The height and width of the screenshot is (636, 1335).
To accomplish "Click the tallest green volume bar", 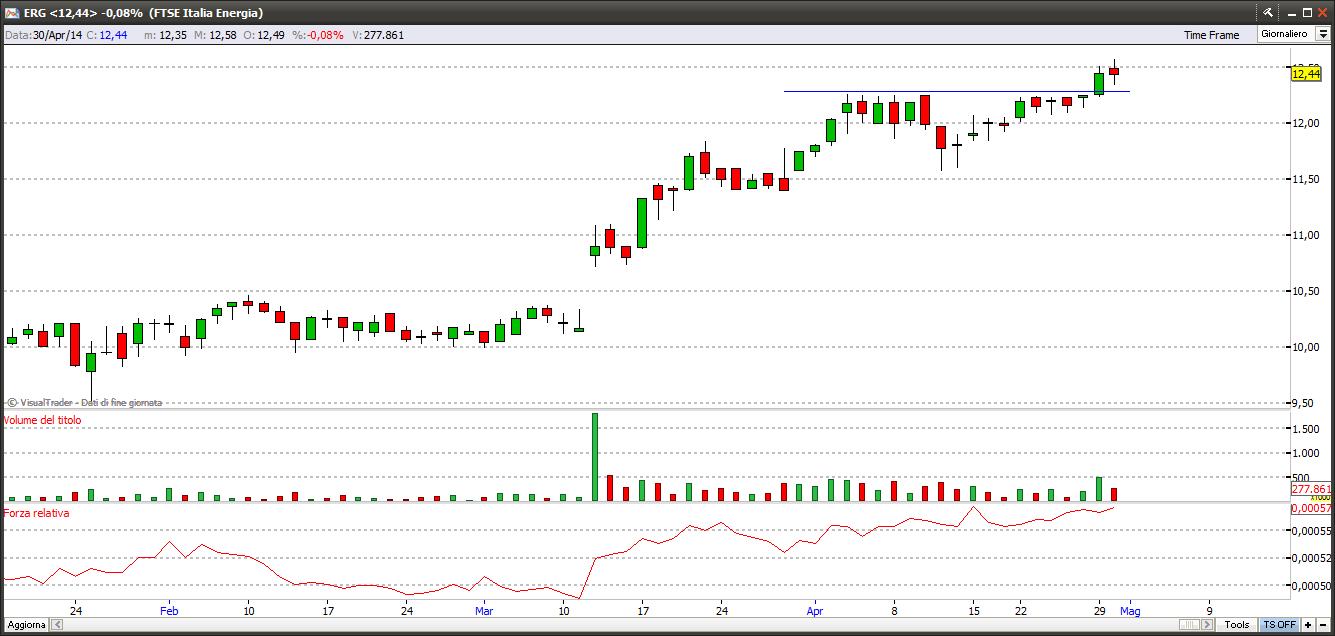I will 595,457.
